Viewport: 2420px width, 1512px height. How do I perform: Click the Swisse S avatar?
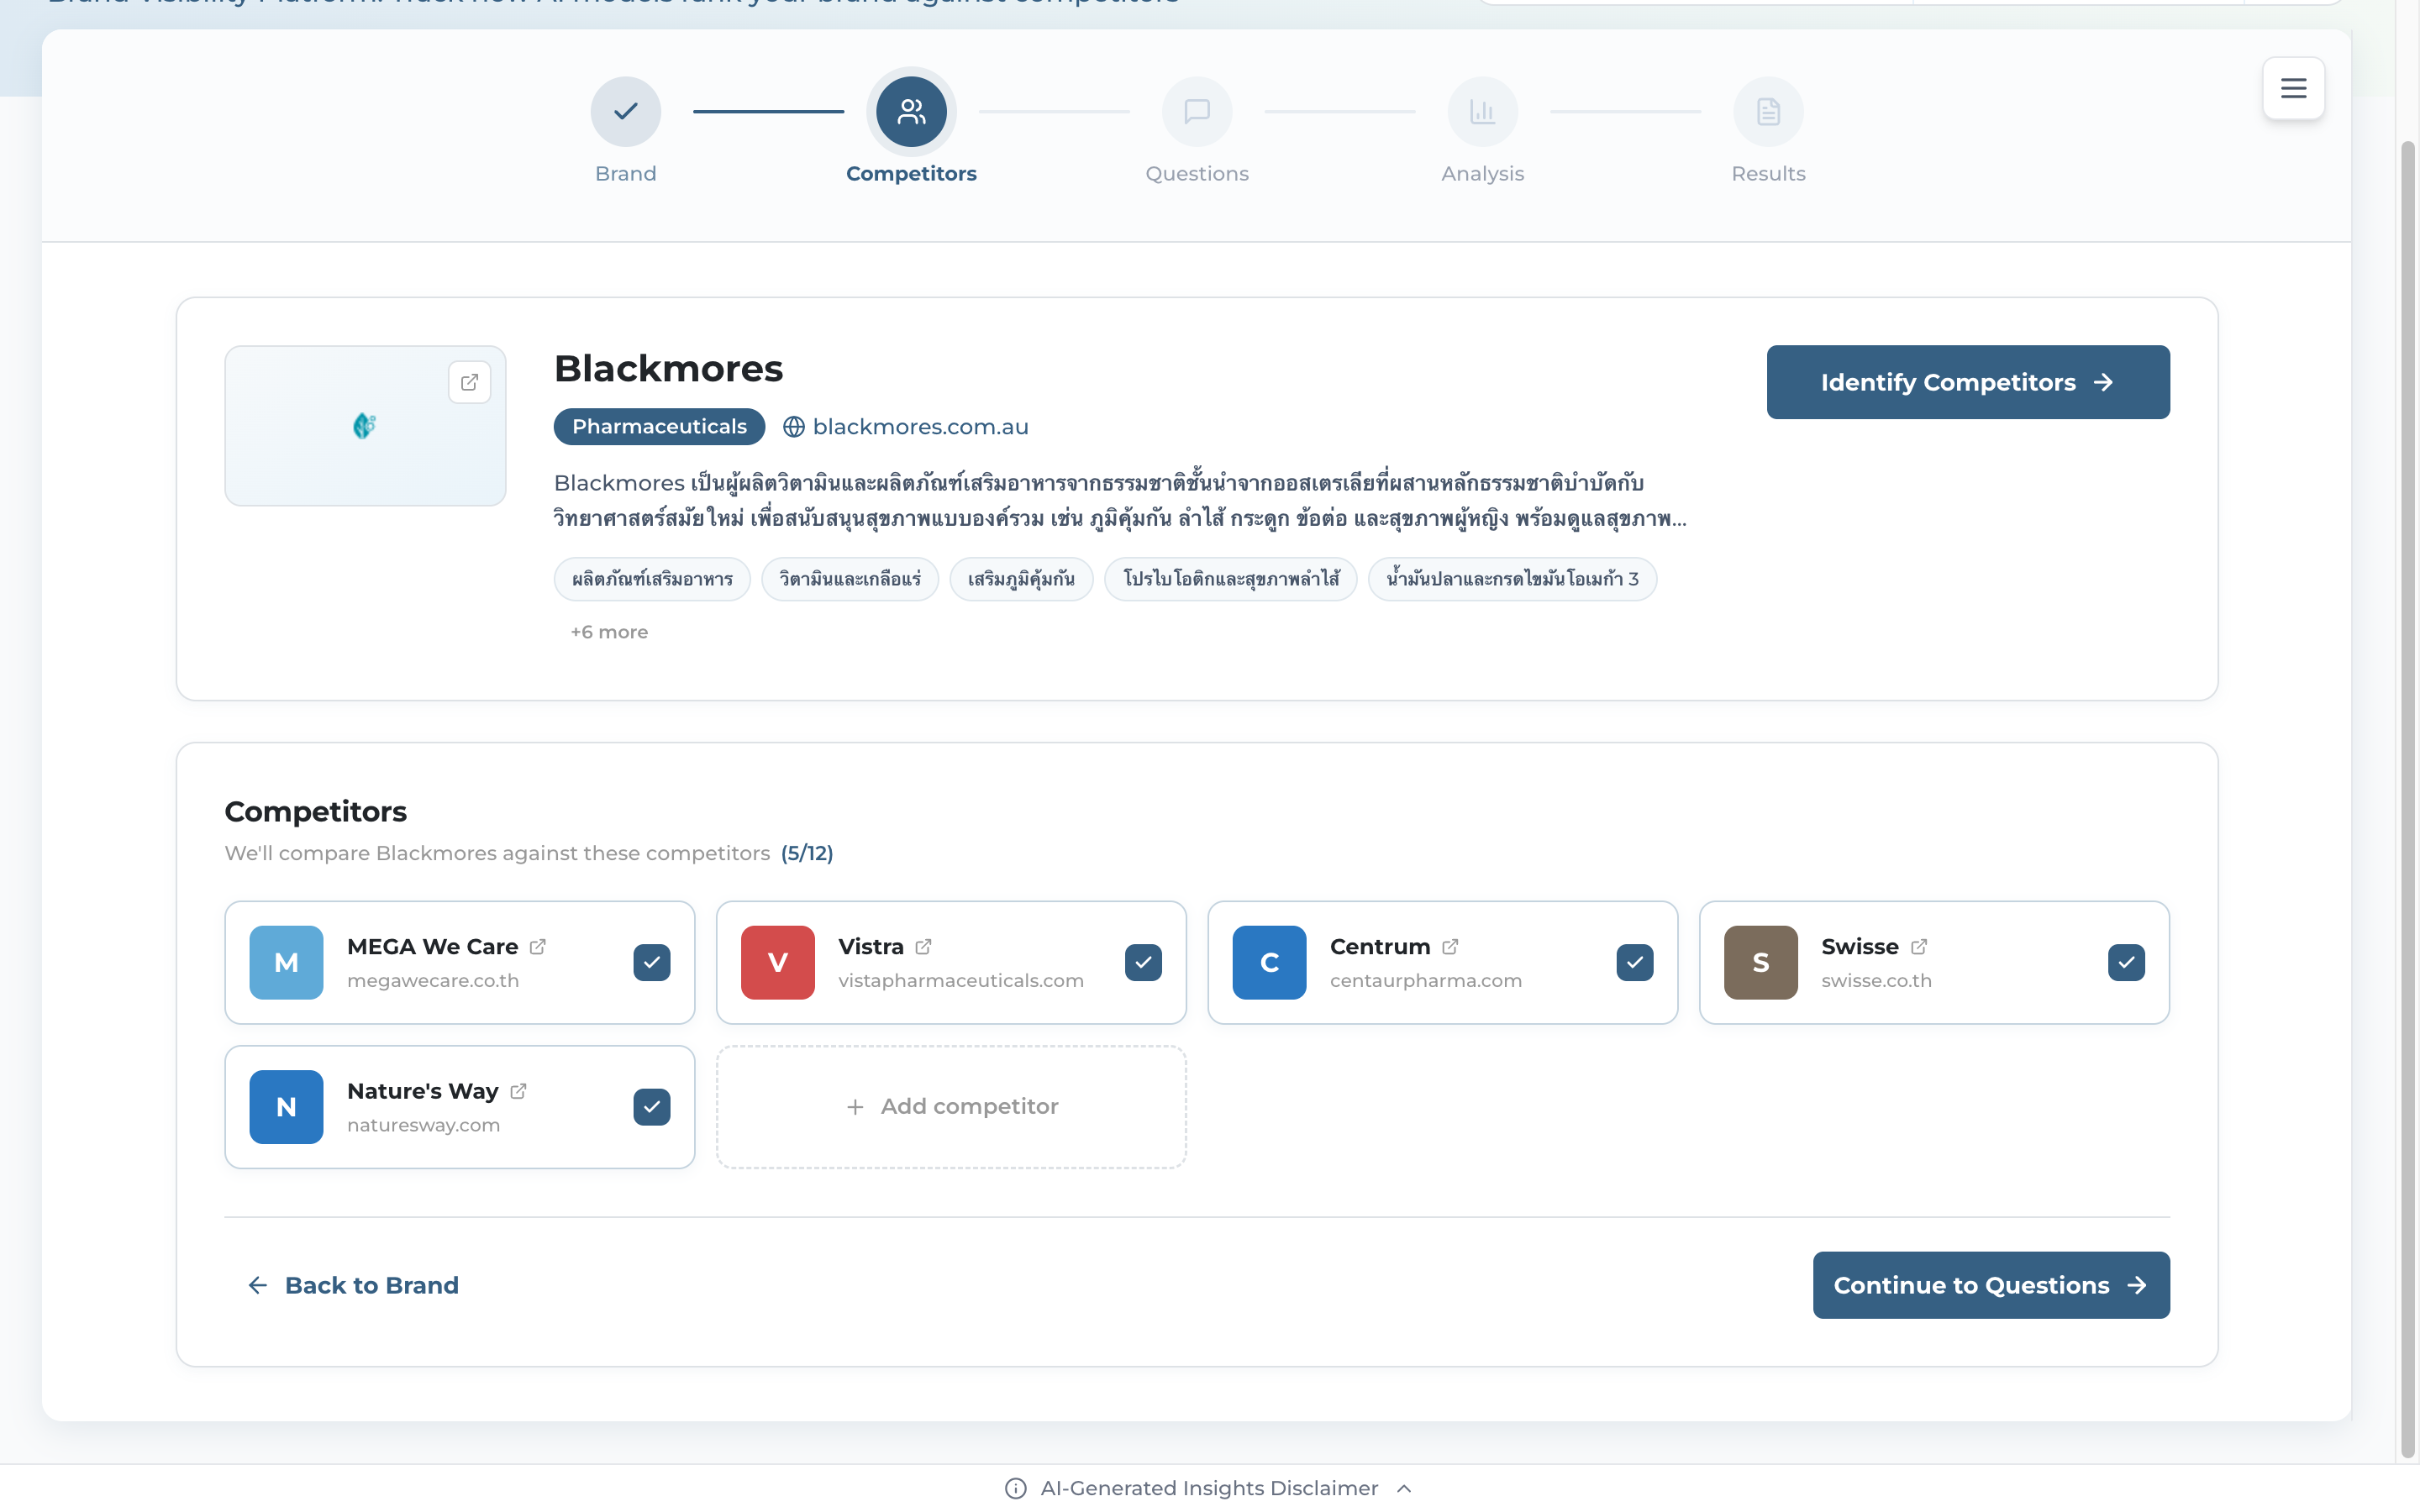(x=1760, y=962)
